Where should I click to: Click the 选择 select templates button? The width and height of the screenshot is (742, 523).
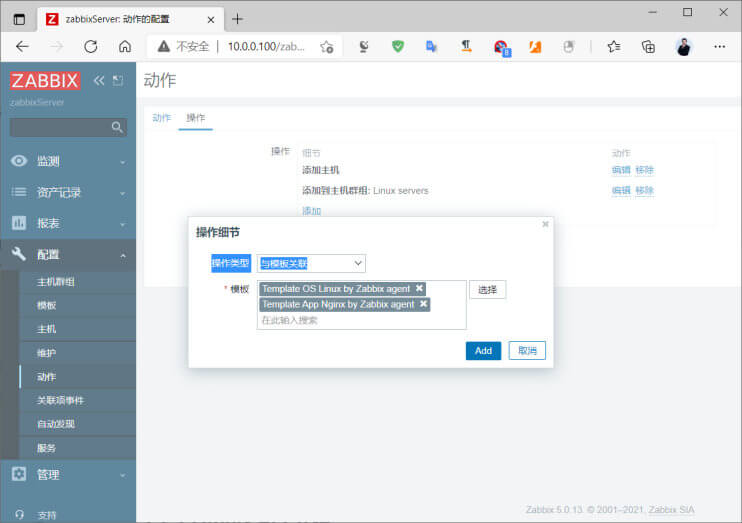tap(487, 290)
